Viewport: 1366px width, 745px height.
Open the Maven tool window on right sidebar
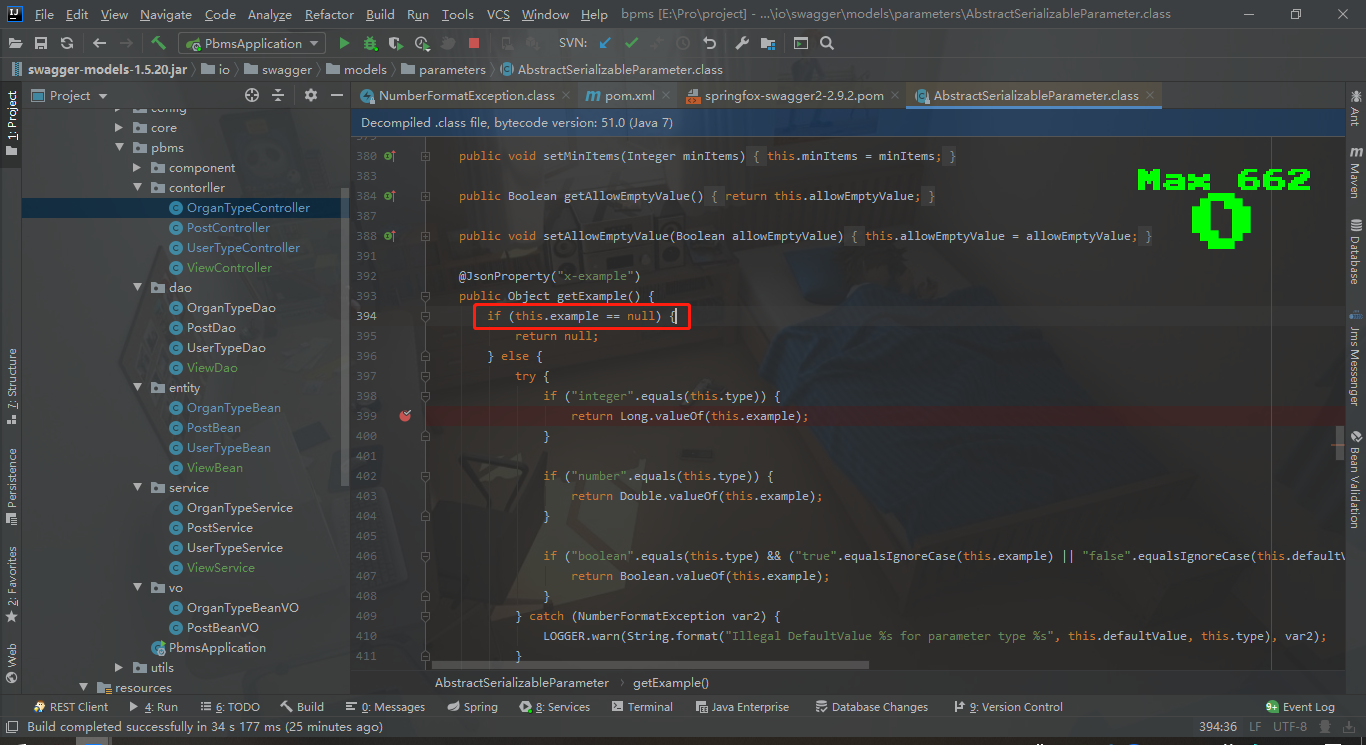[1355, 173]
